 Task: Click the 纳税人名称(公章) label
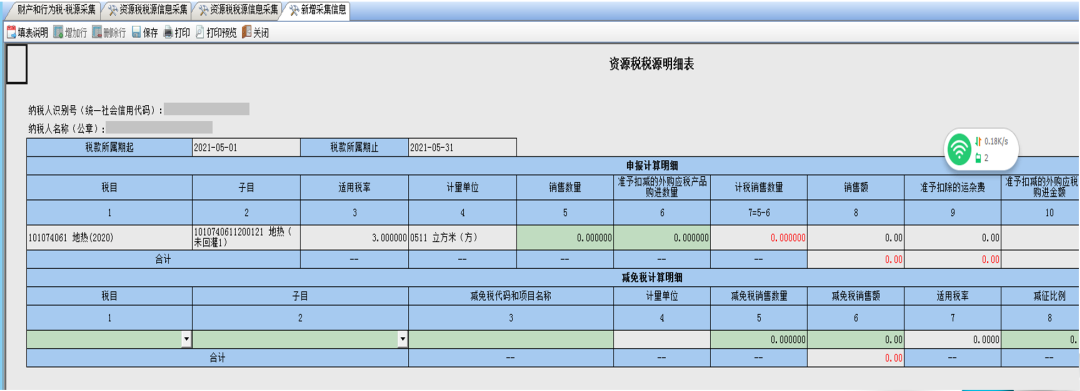(x=67, y=128)
